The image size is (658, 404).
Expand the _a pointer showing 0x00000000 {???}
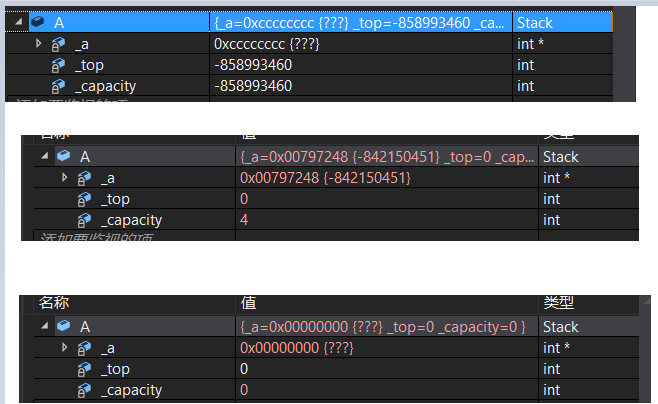coord(65,347)
